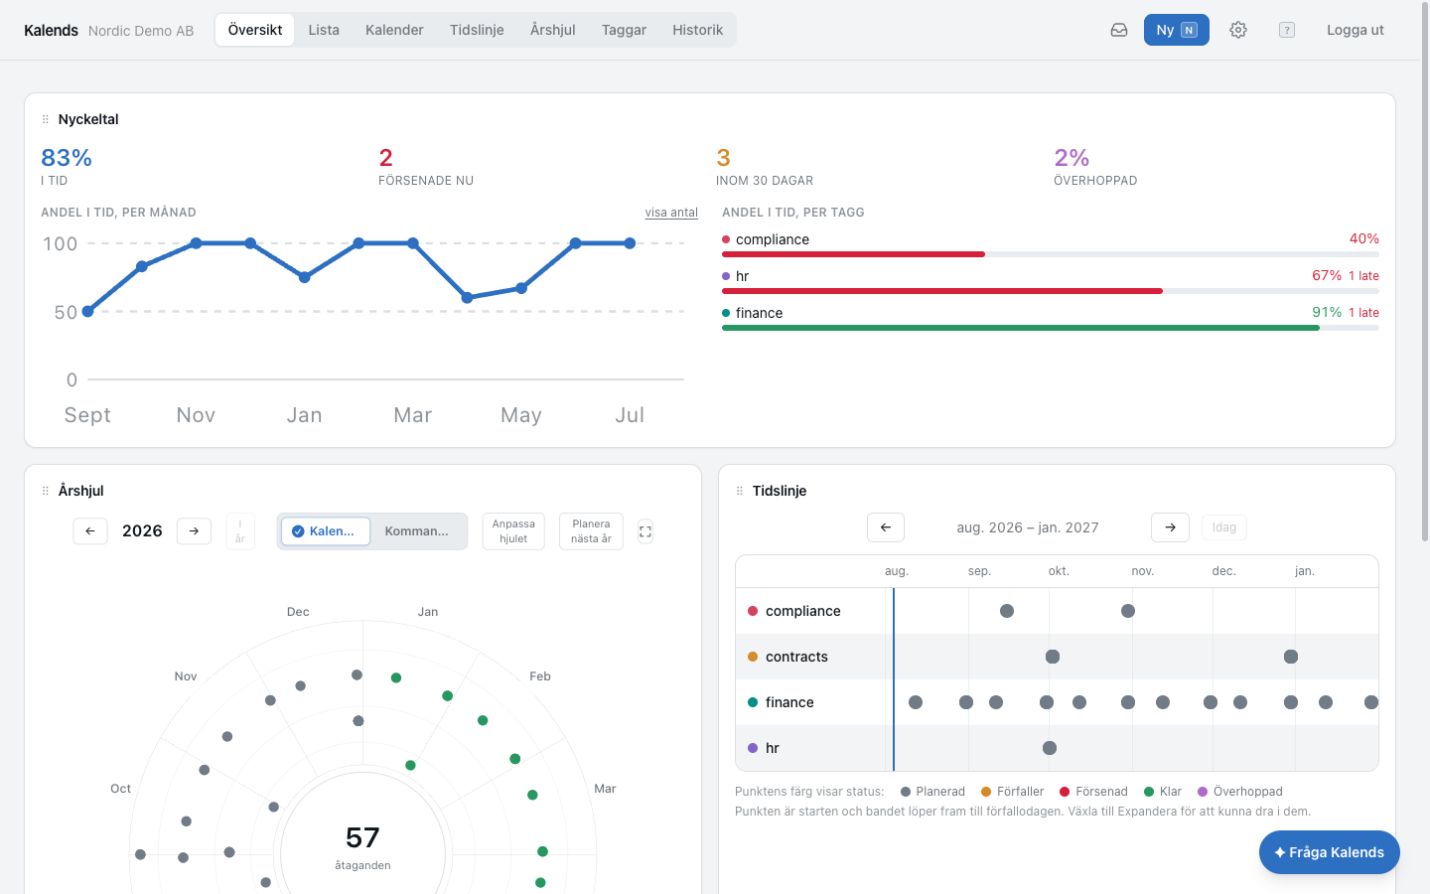Click the finance row label in Tidslinje
This screenshot has height=894, width=1430.
click(789, 702)
